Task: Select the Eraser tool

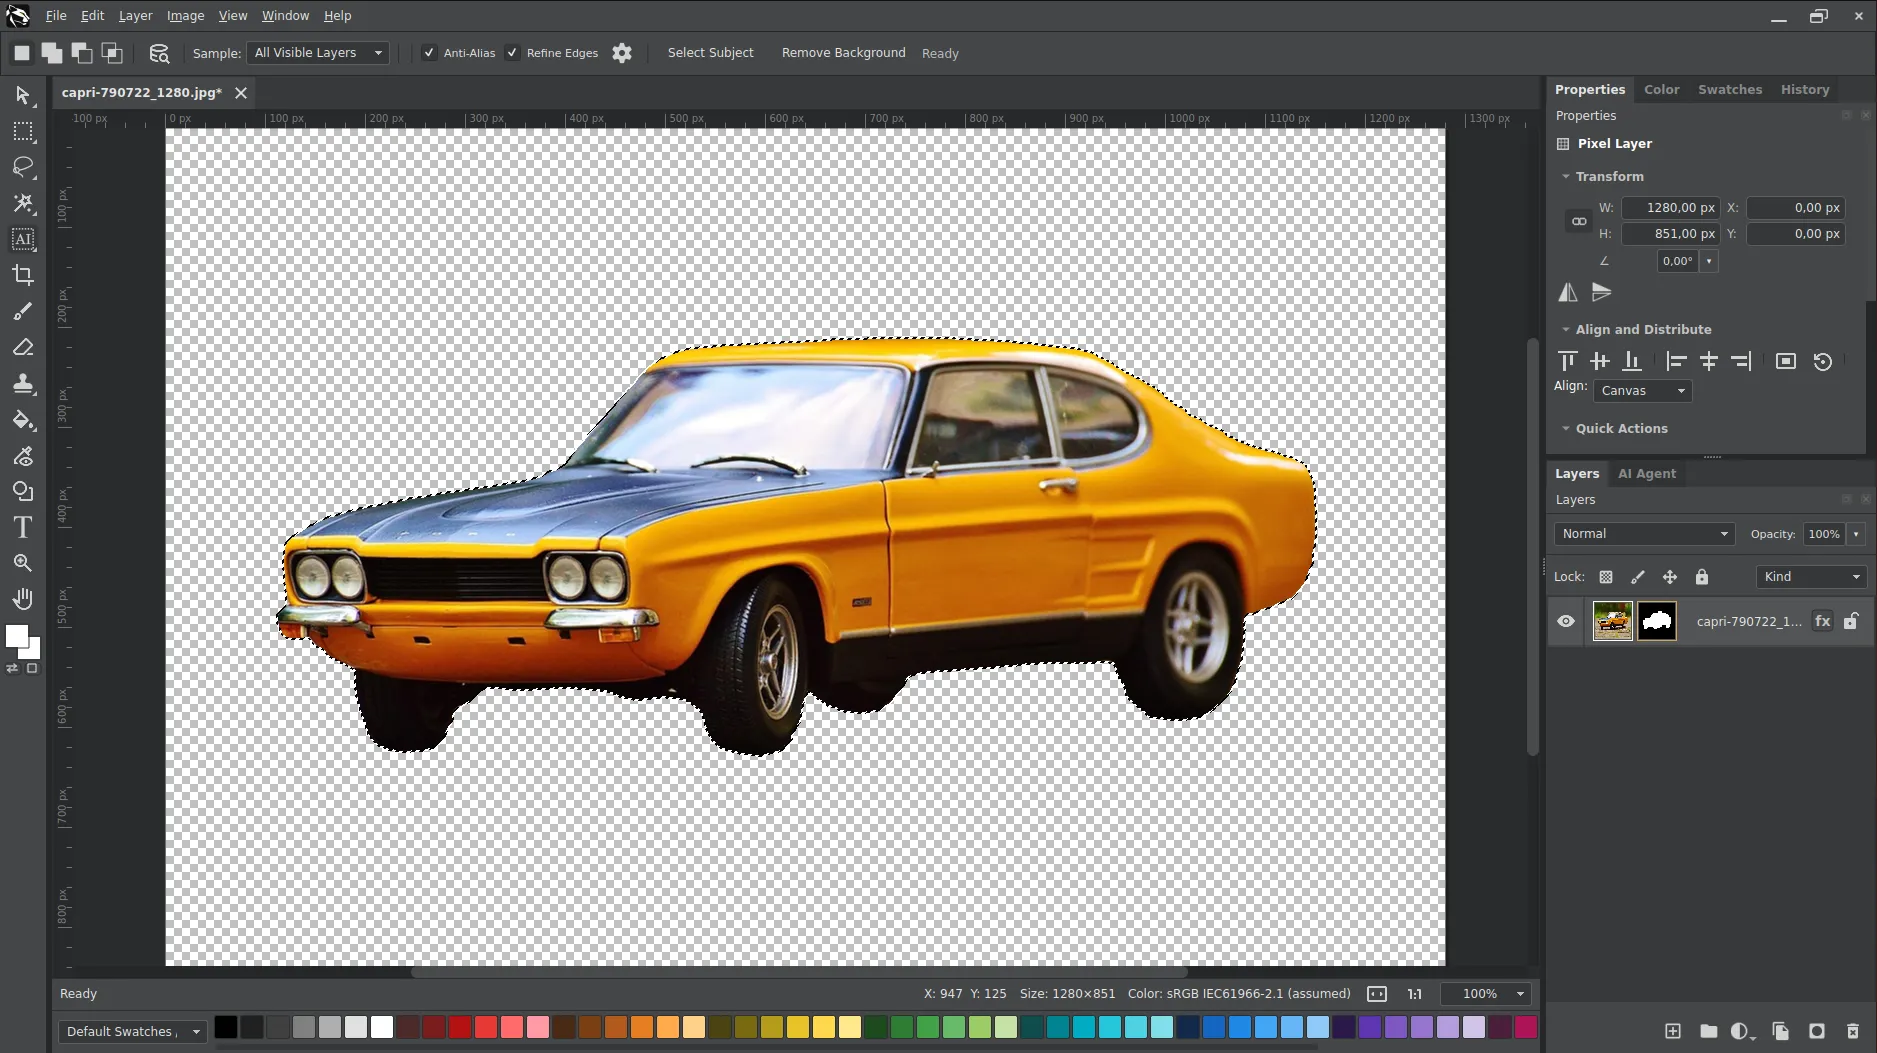Action: 23,347
